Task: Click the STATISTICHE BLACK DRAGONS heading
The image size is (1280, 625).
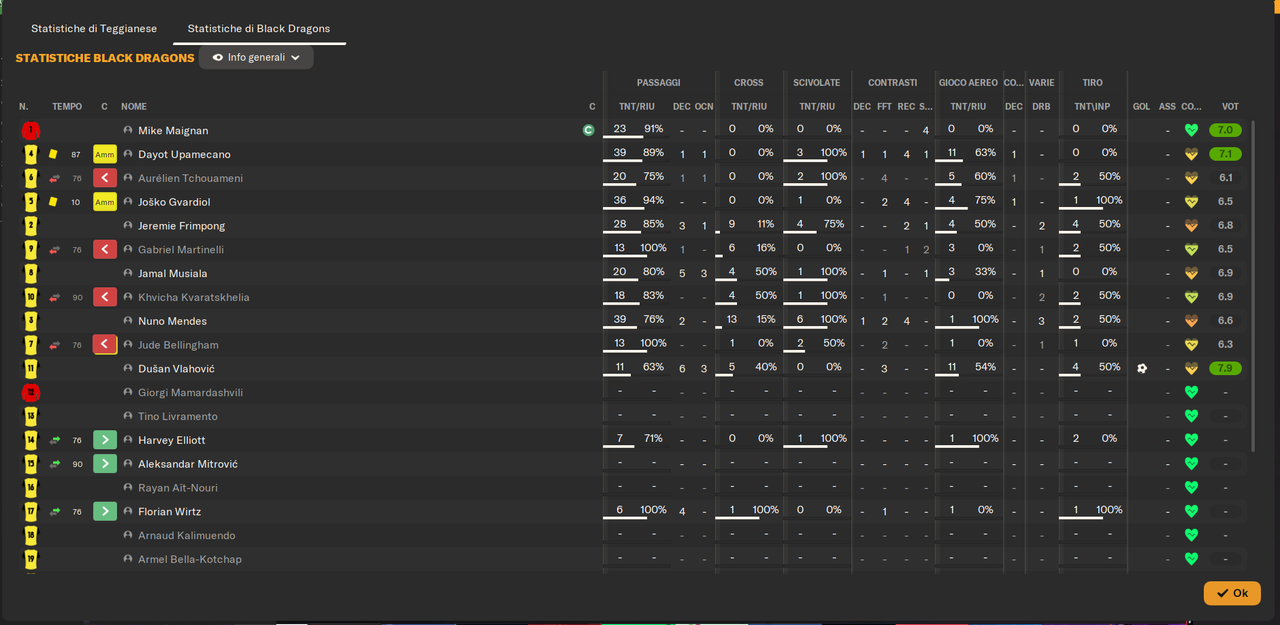Action: click(105, 58)
